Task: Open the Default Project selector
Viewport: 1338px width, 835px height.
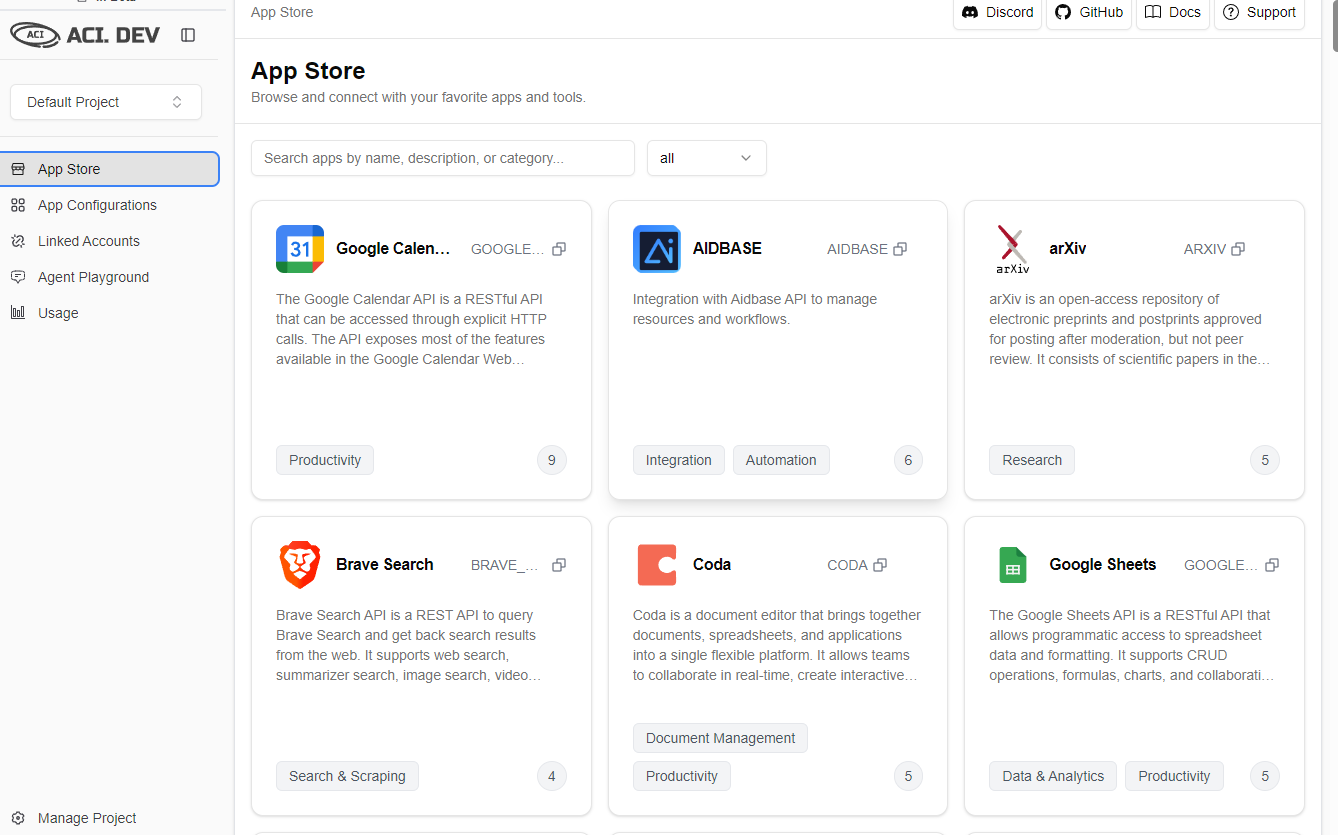Action: coord(106,102)
